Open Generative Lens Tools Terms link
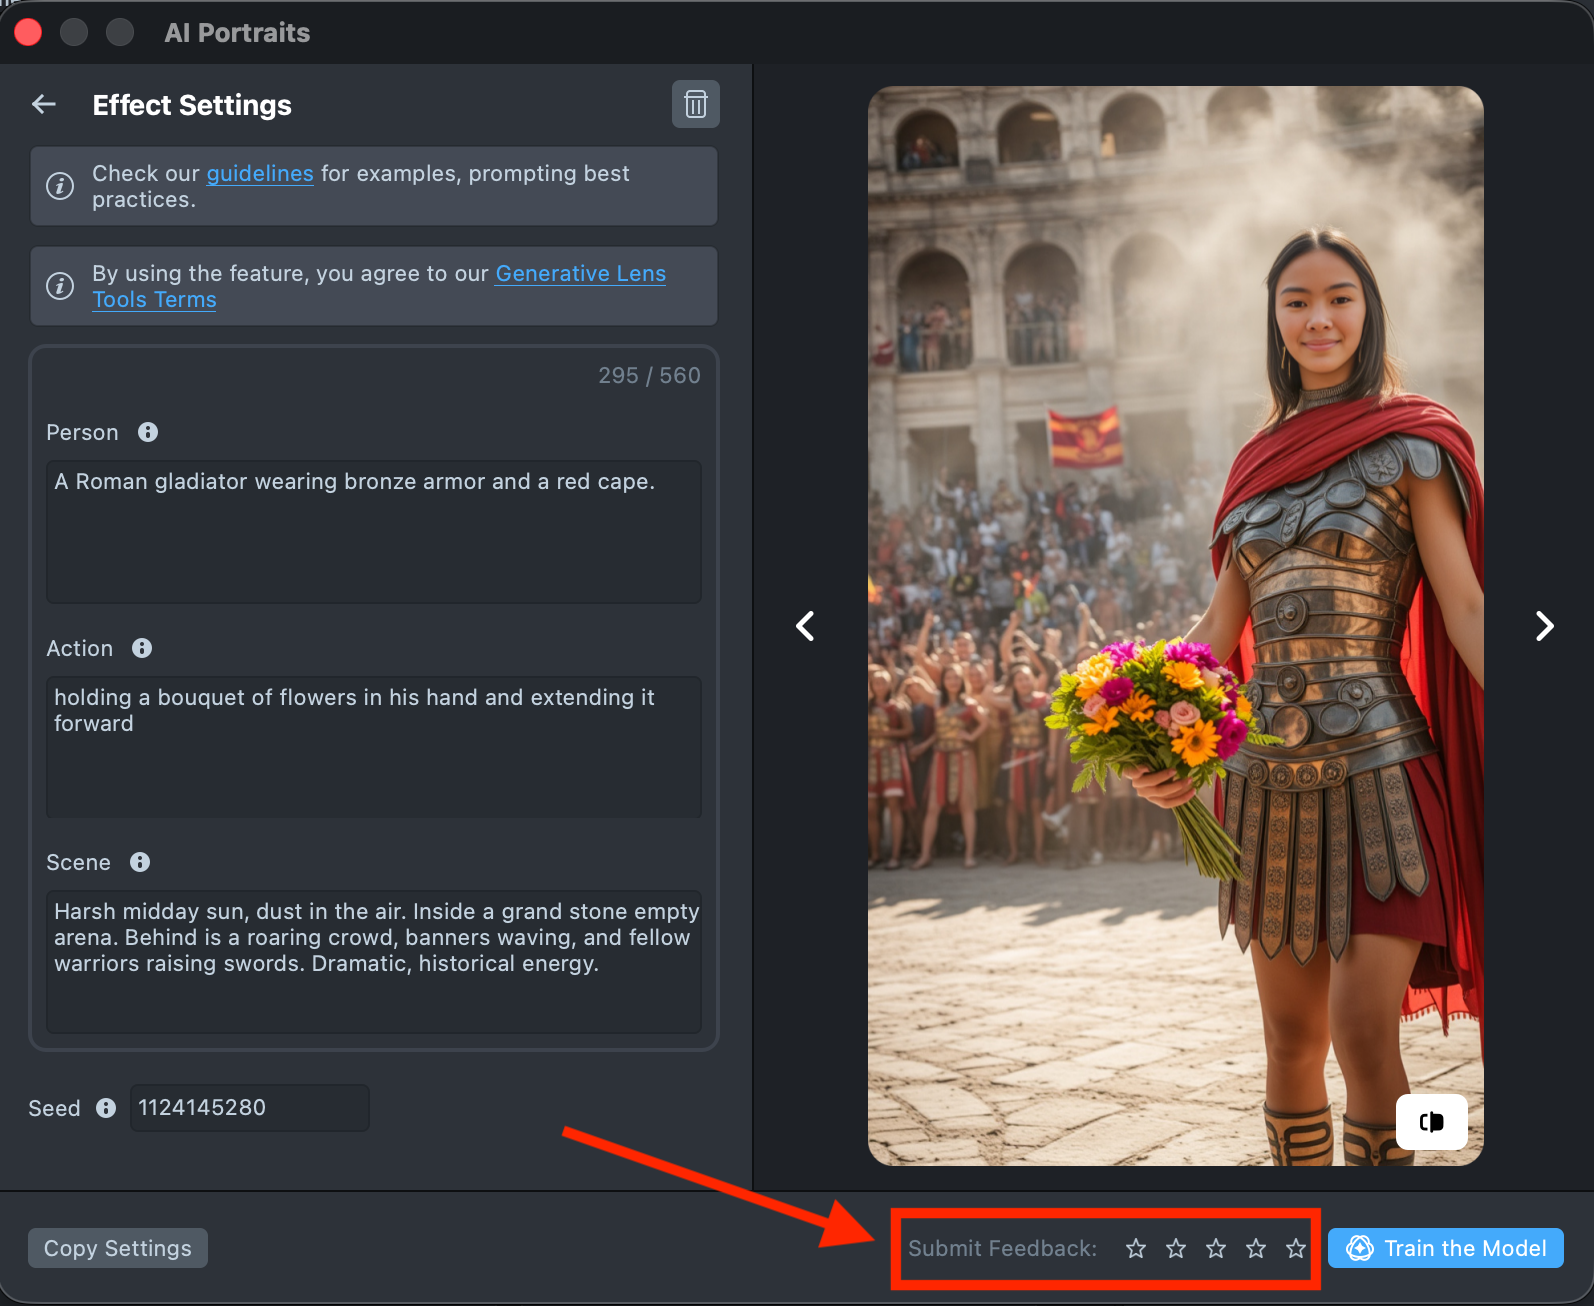The width and height of the screenshot is (1594, 1306). 580,274
